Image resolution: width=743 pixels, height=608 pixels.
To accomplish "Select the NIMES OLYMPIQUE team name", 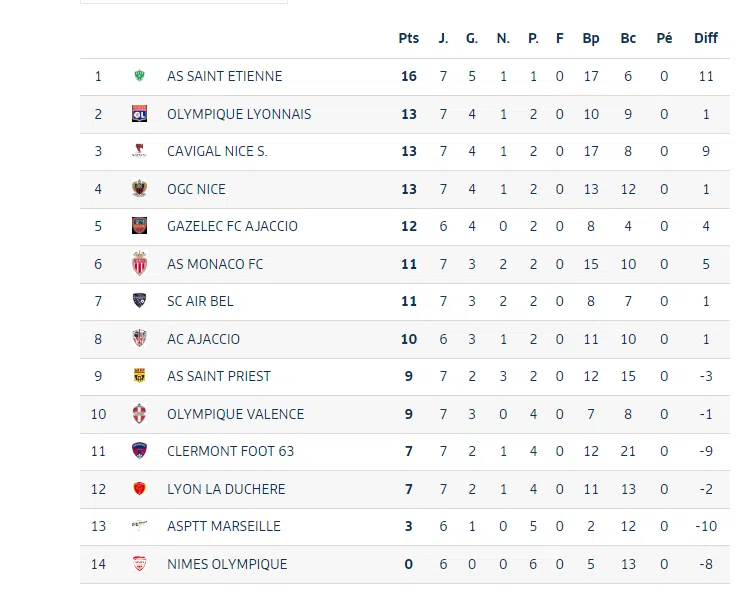I will [227, 564].
